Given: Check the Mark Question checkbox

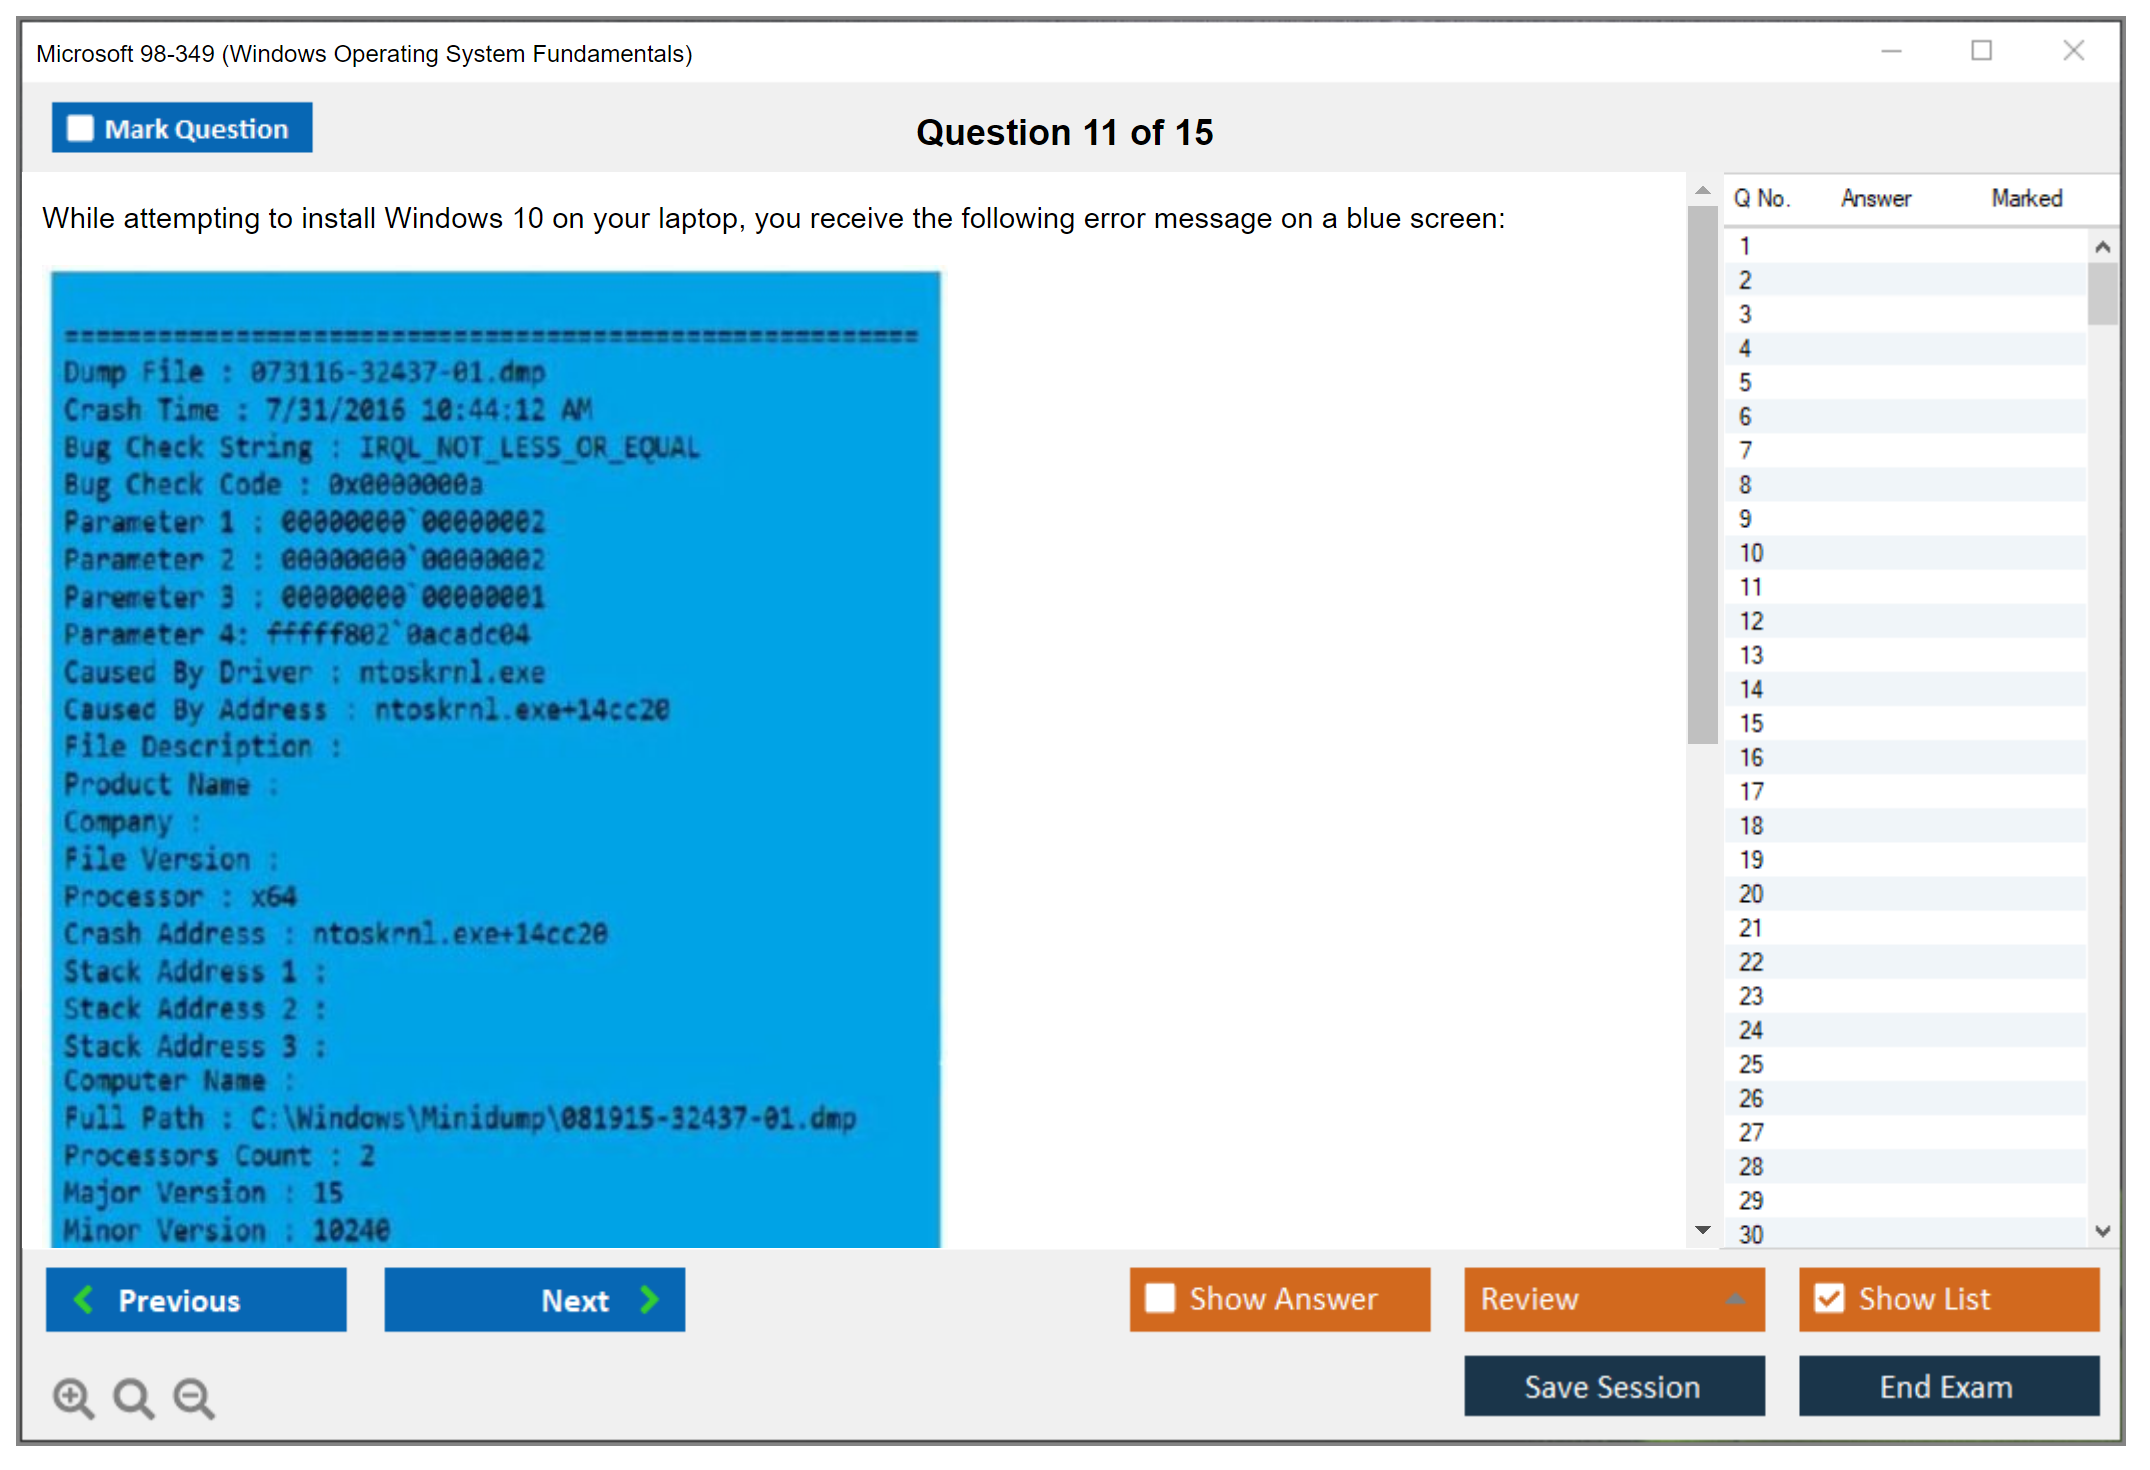Looking at the screenshot, I should click(80, 129).
